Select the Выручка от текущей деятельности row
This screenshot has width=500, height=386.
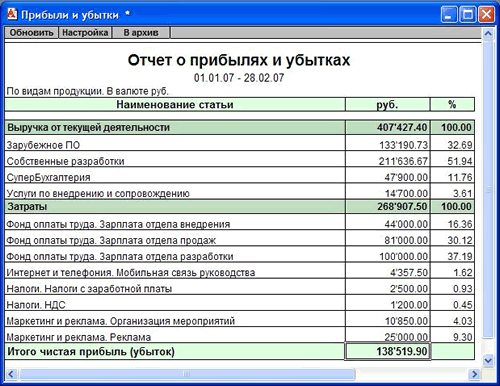240,128
